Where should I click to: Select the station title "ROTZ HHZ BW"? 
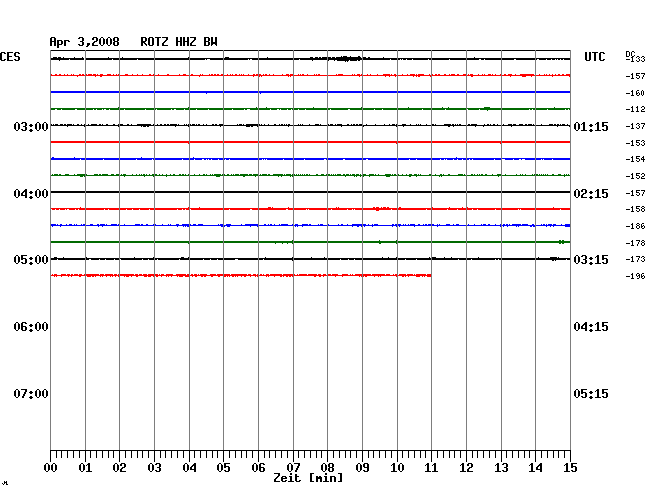[179, 42]
